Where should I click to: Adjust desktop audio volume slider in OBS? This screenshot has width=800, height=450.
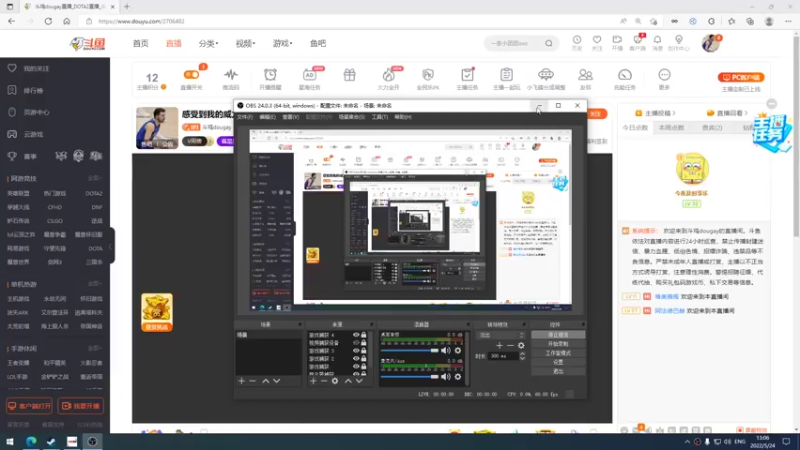[x=410, y=351]
